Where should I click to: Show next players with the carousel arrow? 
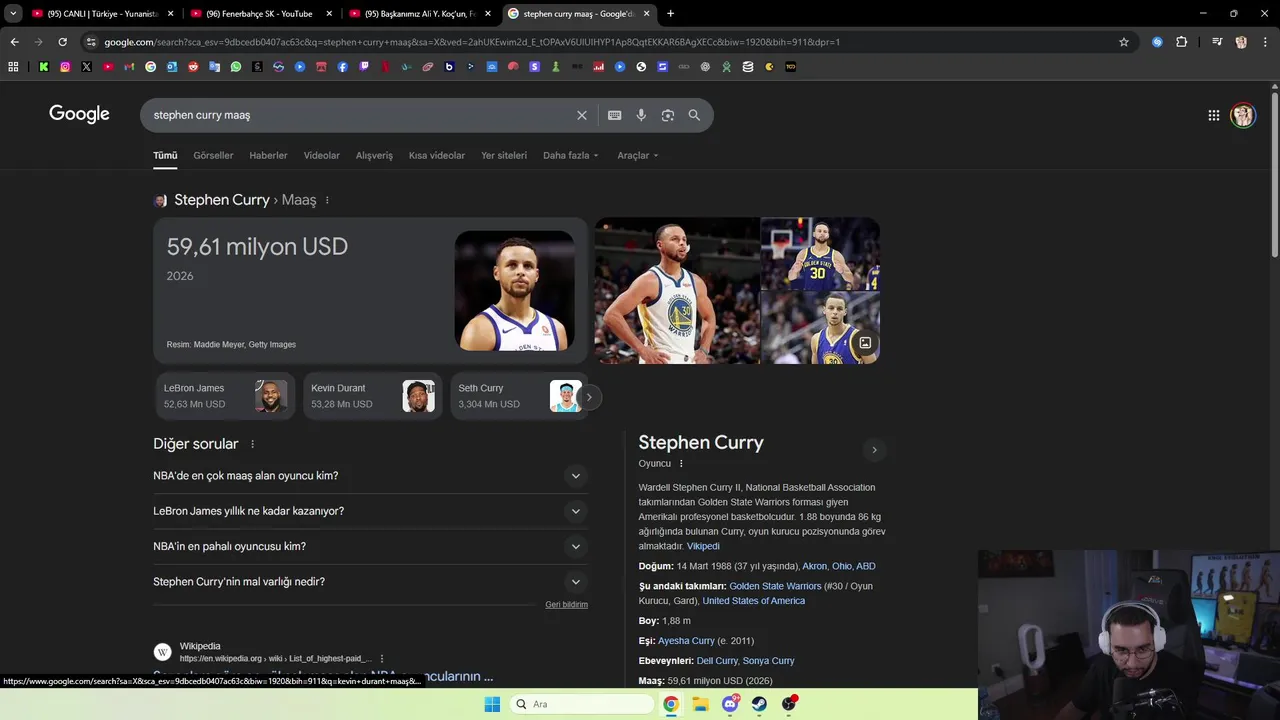click(x=589, y=397)
